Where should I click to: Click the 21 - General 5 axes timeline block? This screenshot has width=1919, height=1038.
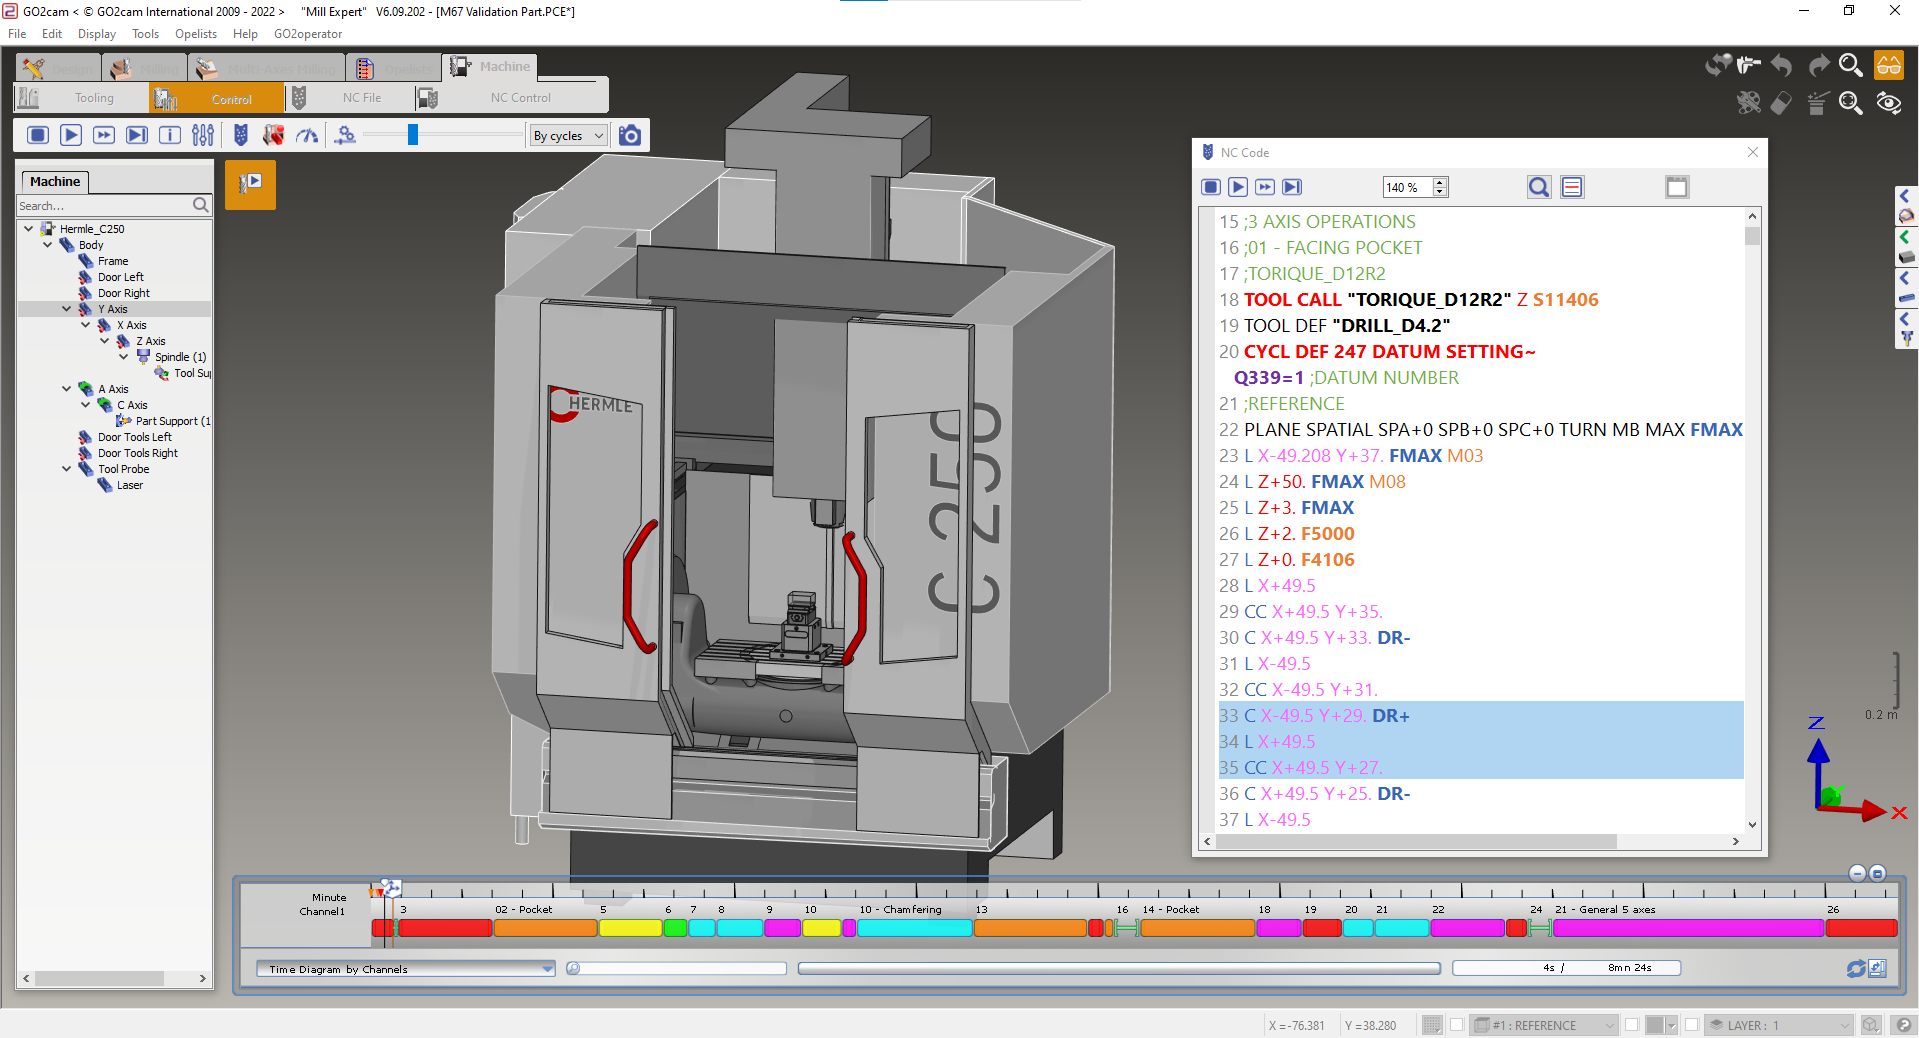(1688, 928)
